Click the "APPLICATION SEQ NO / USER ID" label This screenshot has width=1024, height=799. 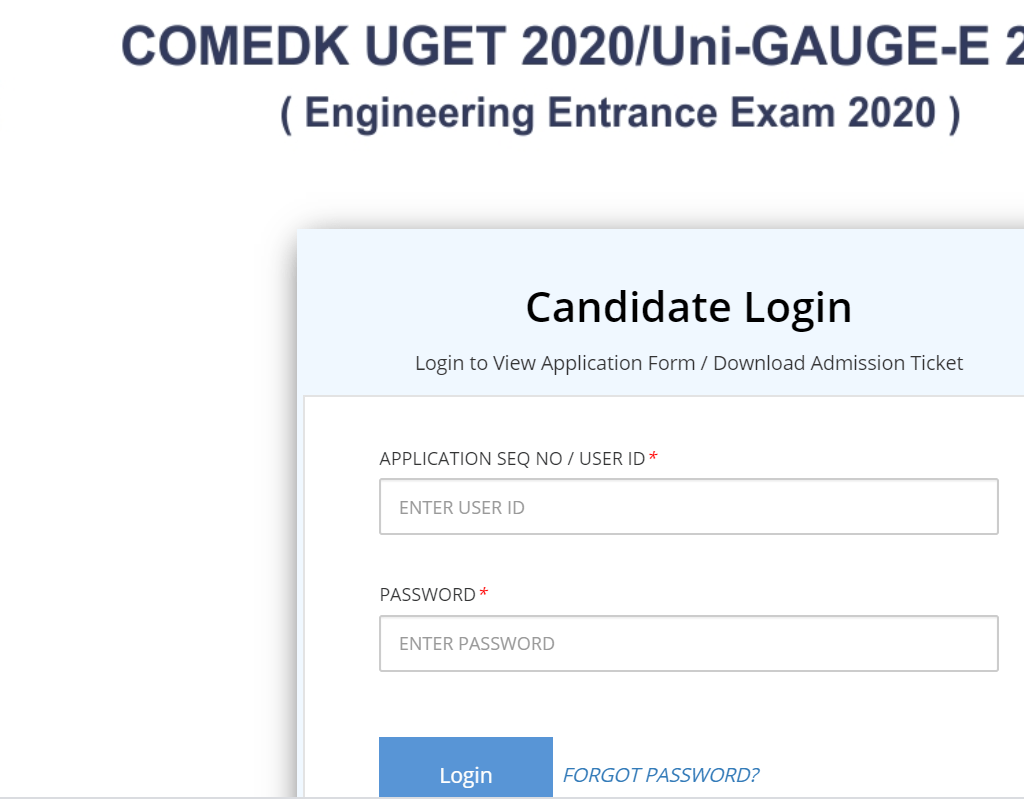click(x=512, y=459)
